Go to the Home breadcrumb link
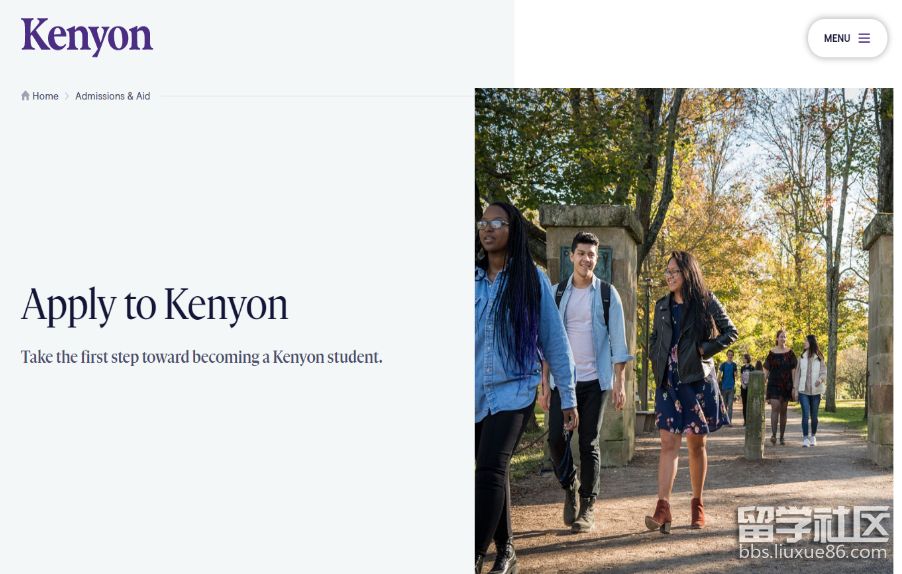 pos(45,96)
